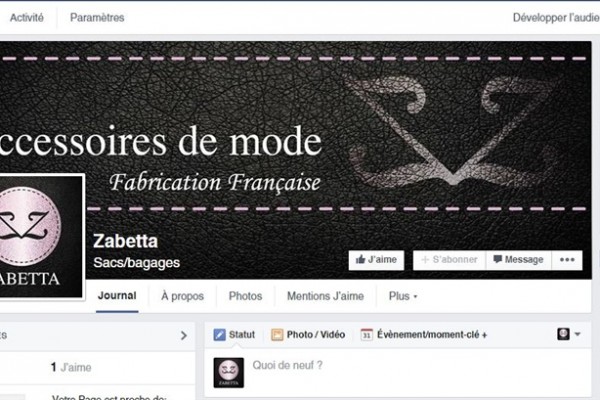This screenshot has height=400, width=600.
Task: Click the thumbs-up J'aime button
Action: [x=376, y=260]
